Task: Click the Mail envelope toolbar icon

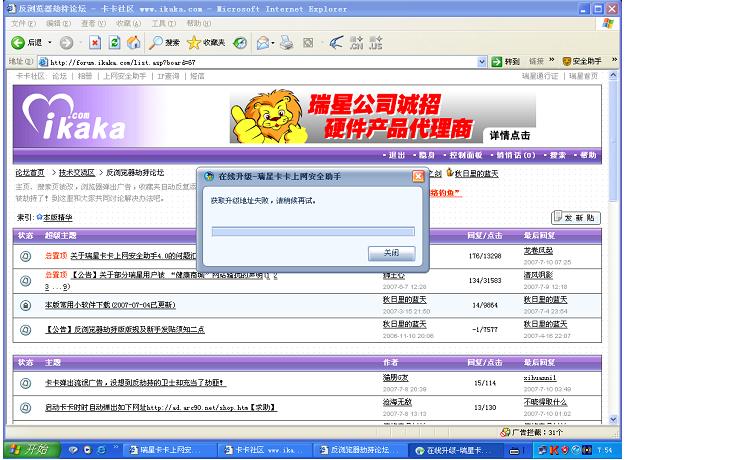Action: [262, 43]
